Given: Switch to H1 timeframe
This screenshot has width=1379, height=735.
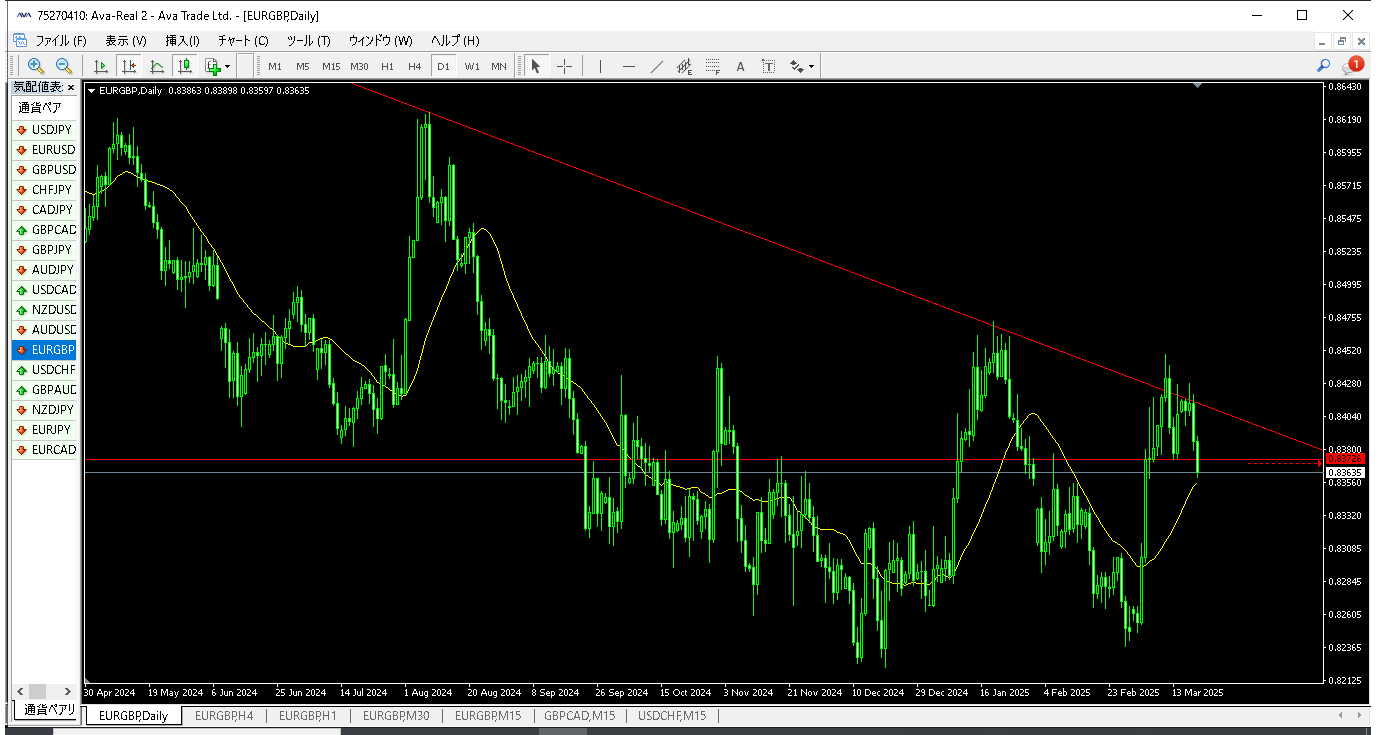Looking at the screenshot, I should click(387, 66).
